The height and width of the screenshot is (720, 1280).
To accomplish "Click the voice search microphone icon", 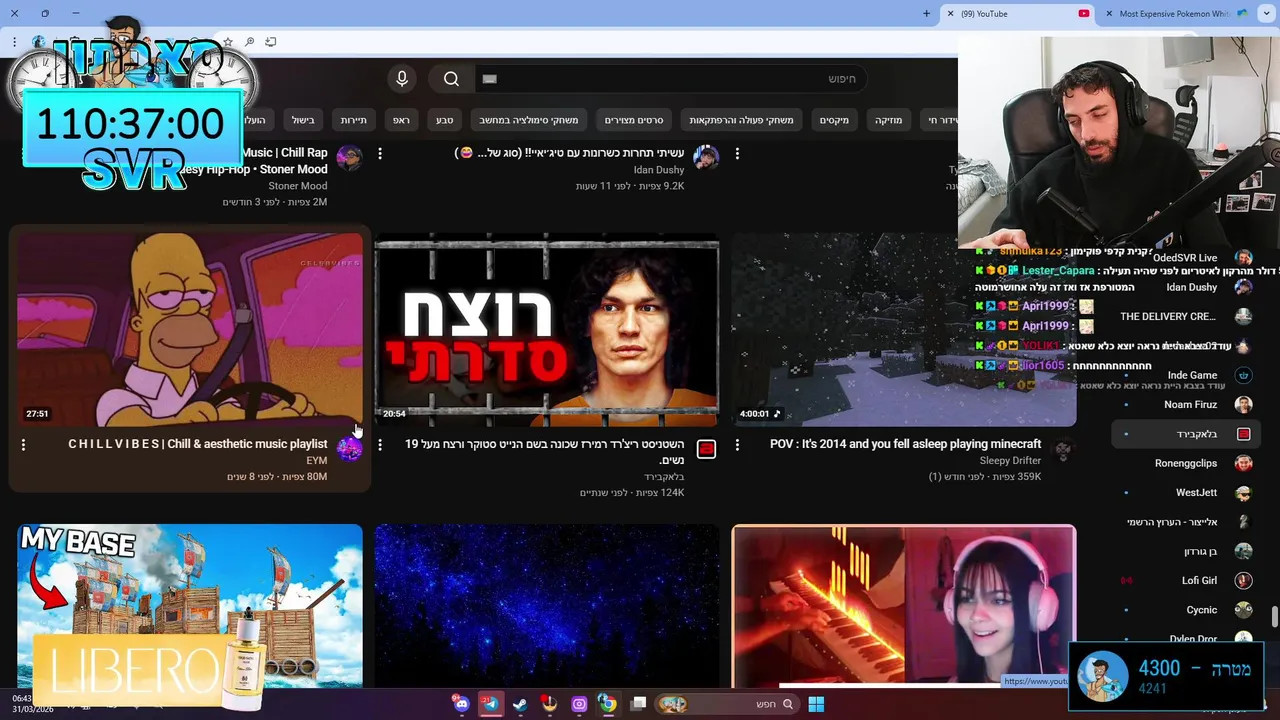I will (402, 79).
